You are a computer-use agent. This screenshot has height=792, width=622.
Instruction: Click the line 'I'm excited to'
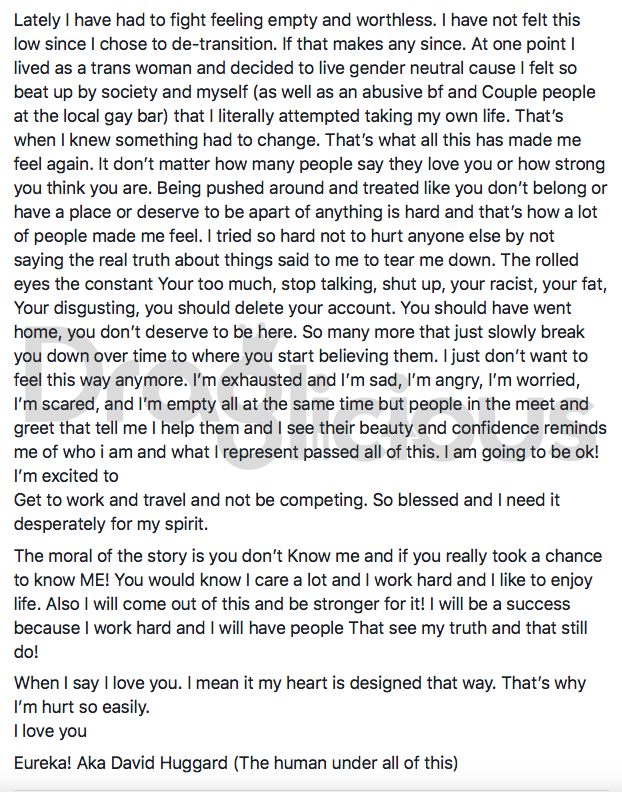click(66, 476)
